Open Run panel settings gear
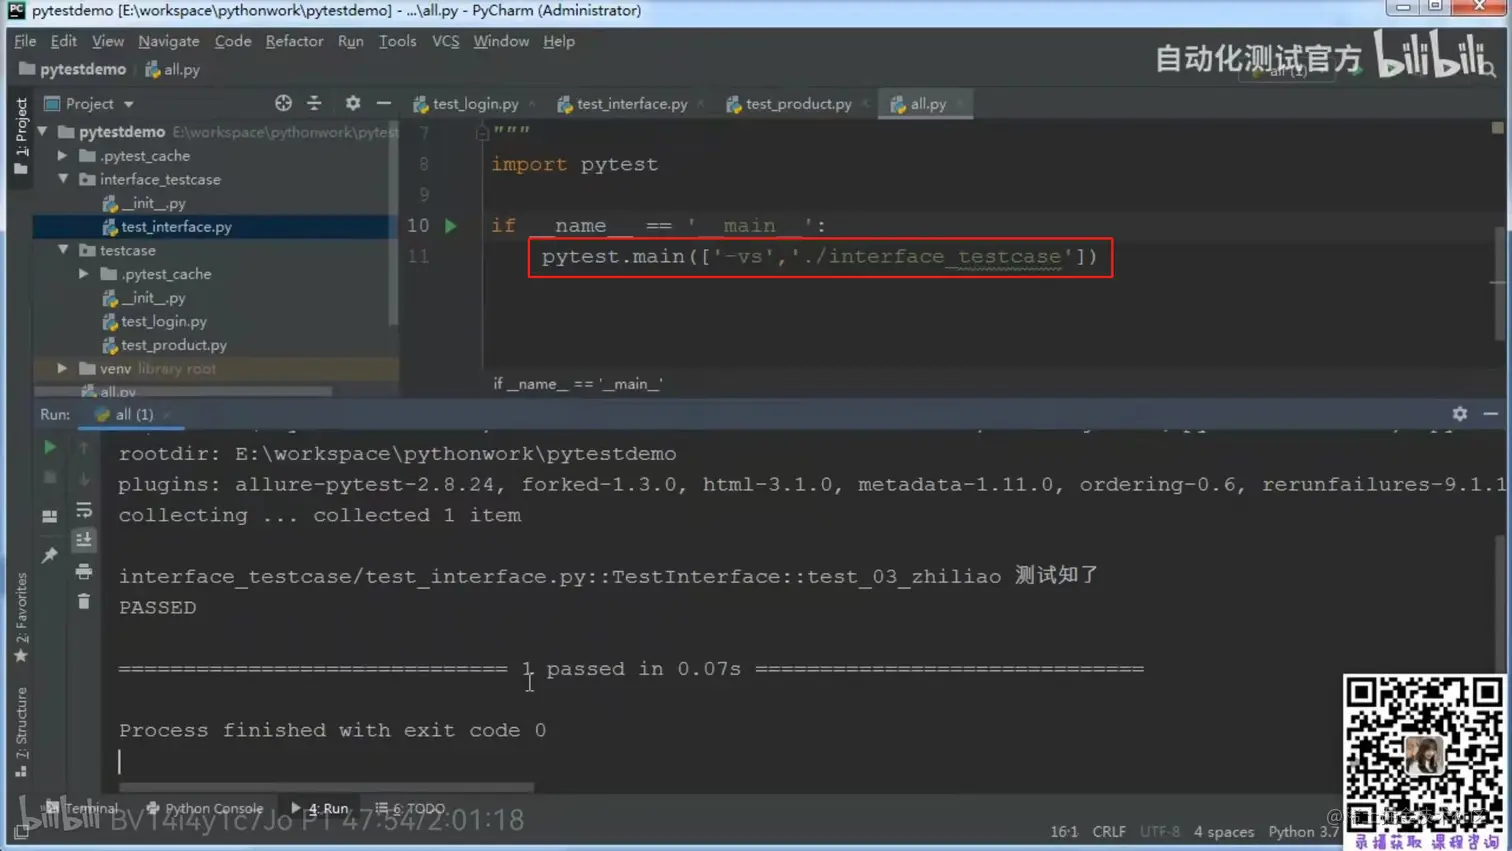The width and height of the screenshot is (1512, 851). click(x=1460, y=414)
